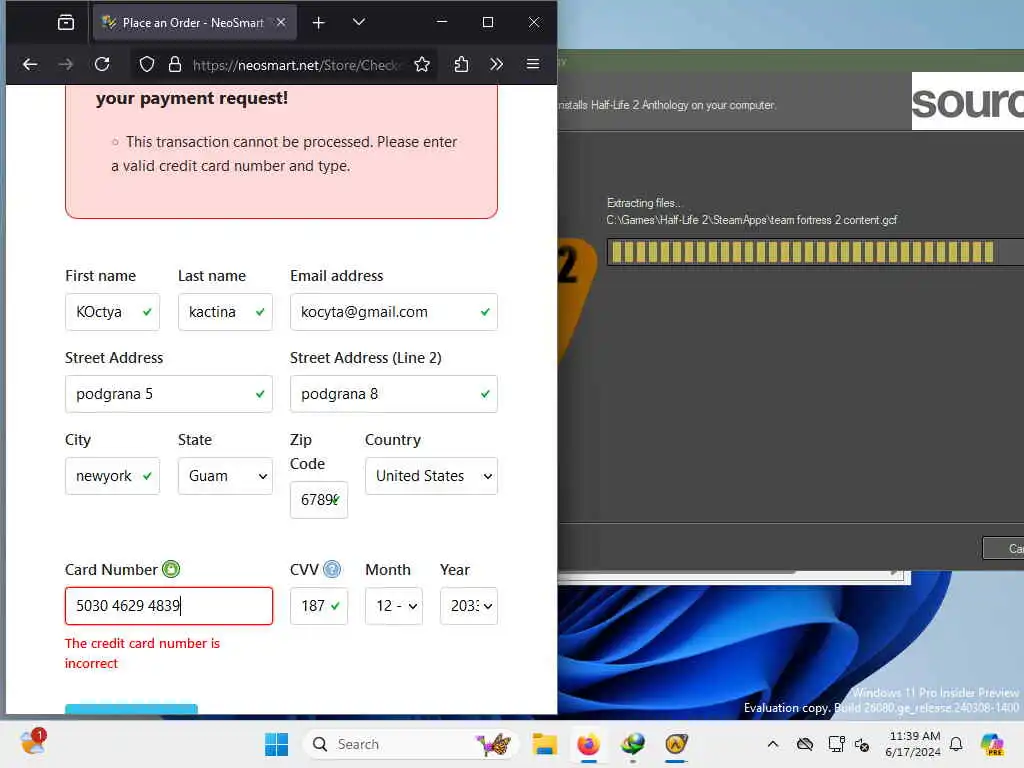Show hidden system tray icons
Screen dimensions: 1024x768
(773, 744)
